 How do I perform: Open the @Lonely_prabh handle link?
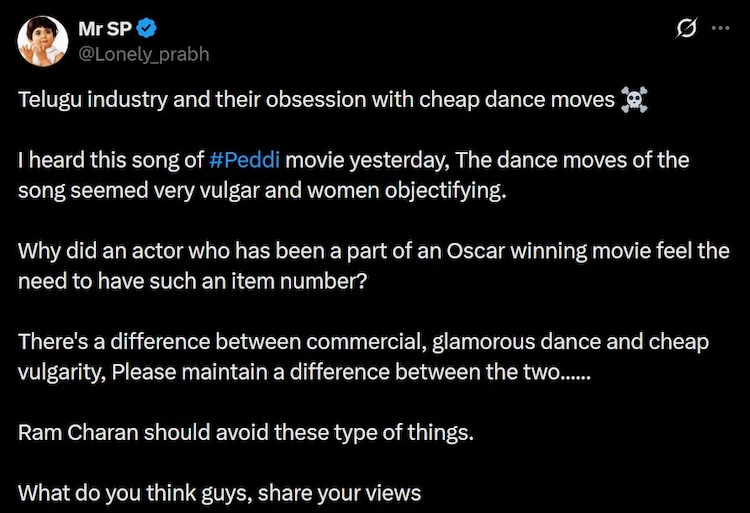[x=143, y=54]
